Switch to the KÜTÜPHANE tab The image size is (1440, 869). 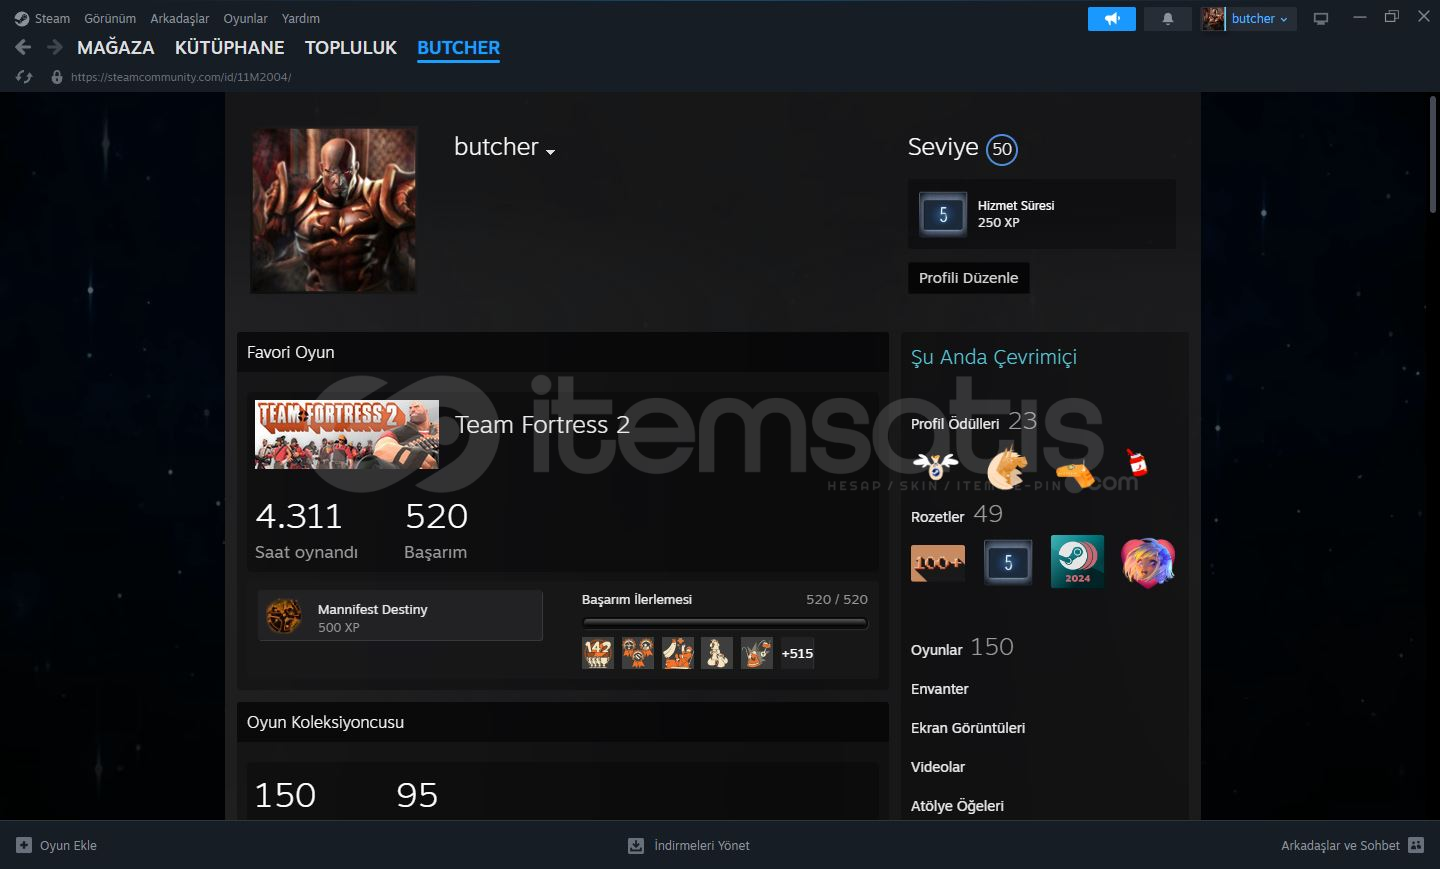coord(230,48)
